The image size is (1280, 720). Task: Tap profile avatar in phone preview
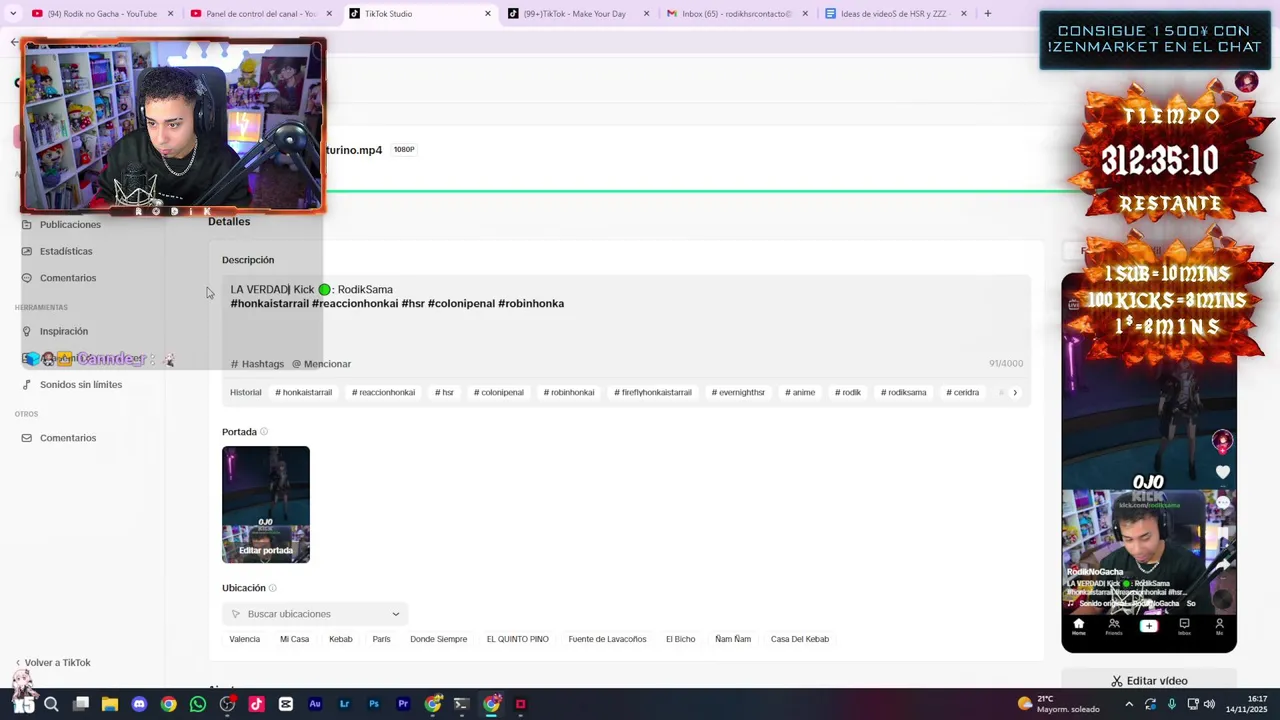pyautogui.click(x=1222, y=440)
